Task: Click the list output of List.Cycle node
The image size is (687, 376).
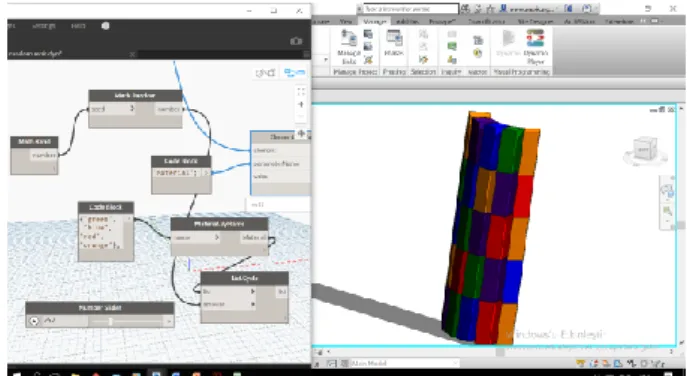Action: coord(282,291)
